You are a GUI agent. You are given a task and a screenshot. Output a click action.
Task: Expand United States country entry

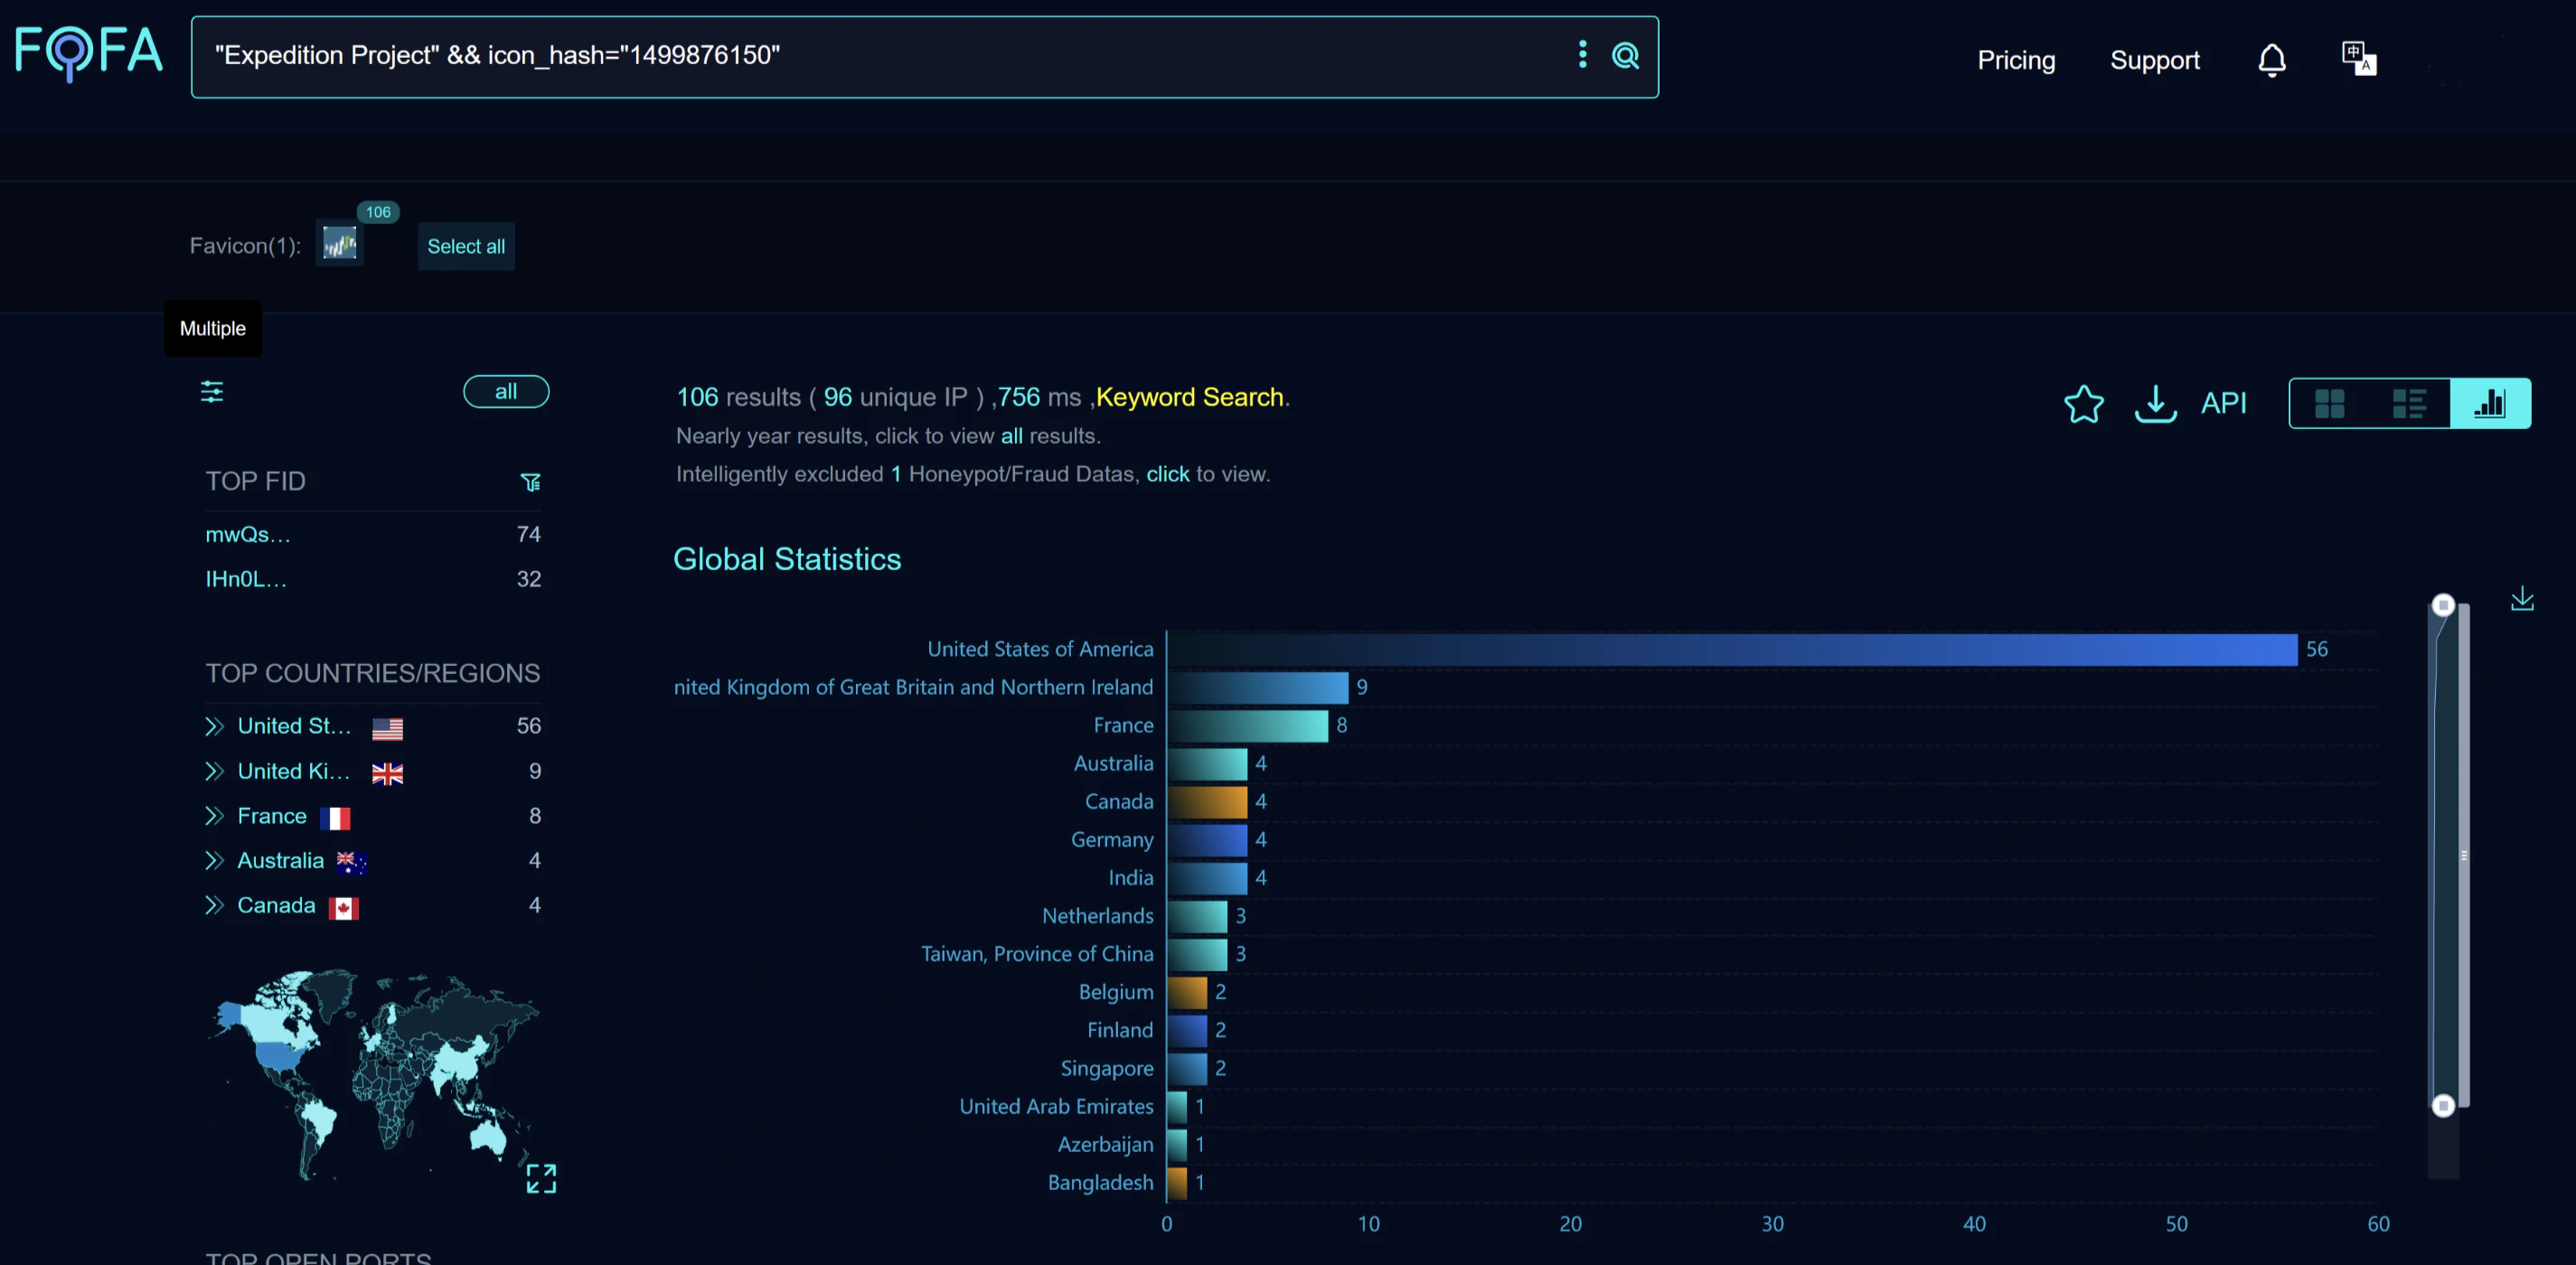pos(214,727)
